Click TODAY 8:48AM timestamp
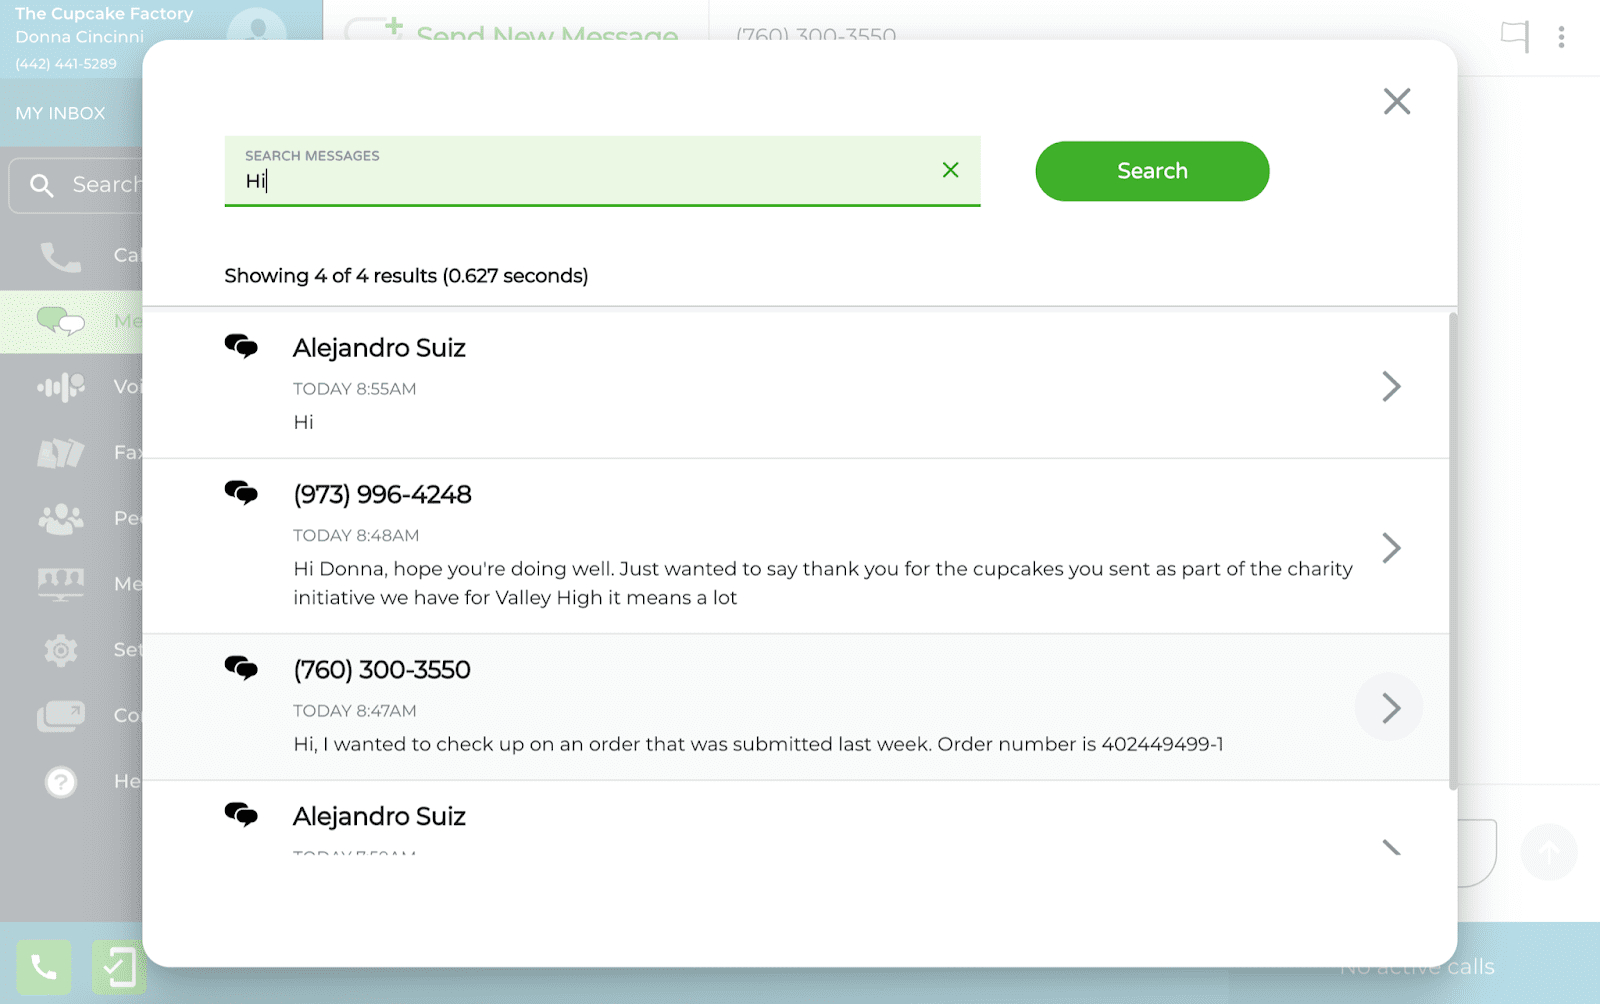Screen dimensions: 1600x1004 pos(356,536)
